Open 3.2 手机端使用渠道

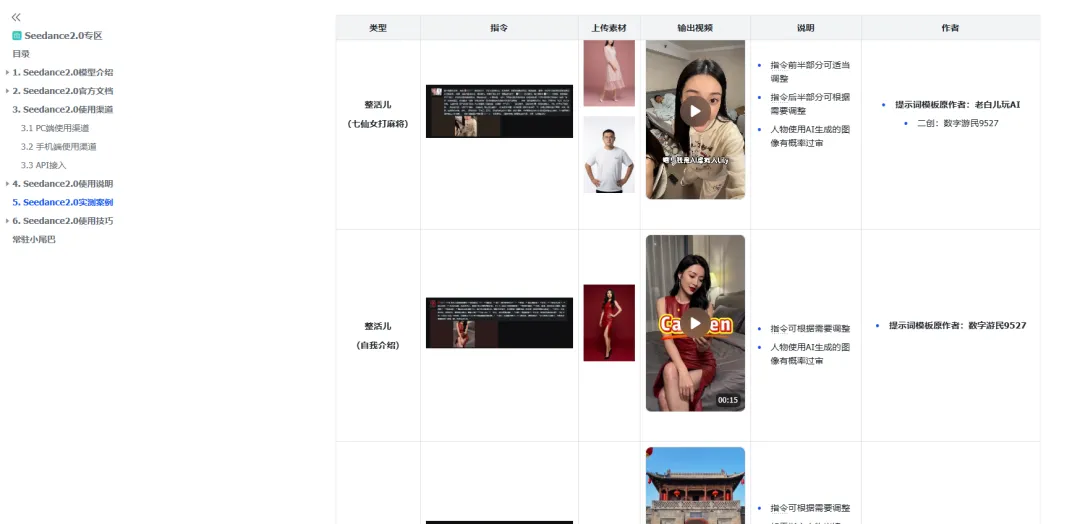click(x=59, y=147)
